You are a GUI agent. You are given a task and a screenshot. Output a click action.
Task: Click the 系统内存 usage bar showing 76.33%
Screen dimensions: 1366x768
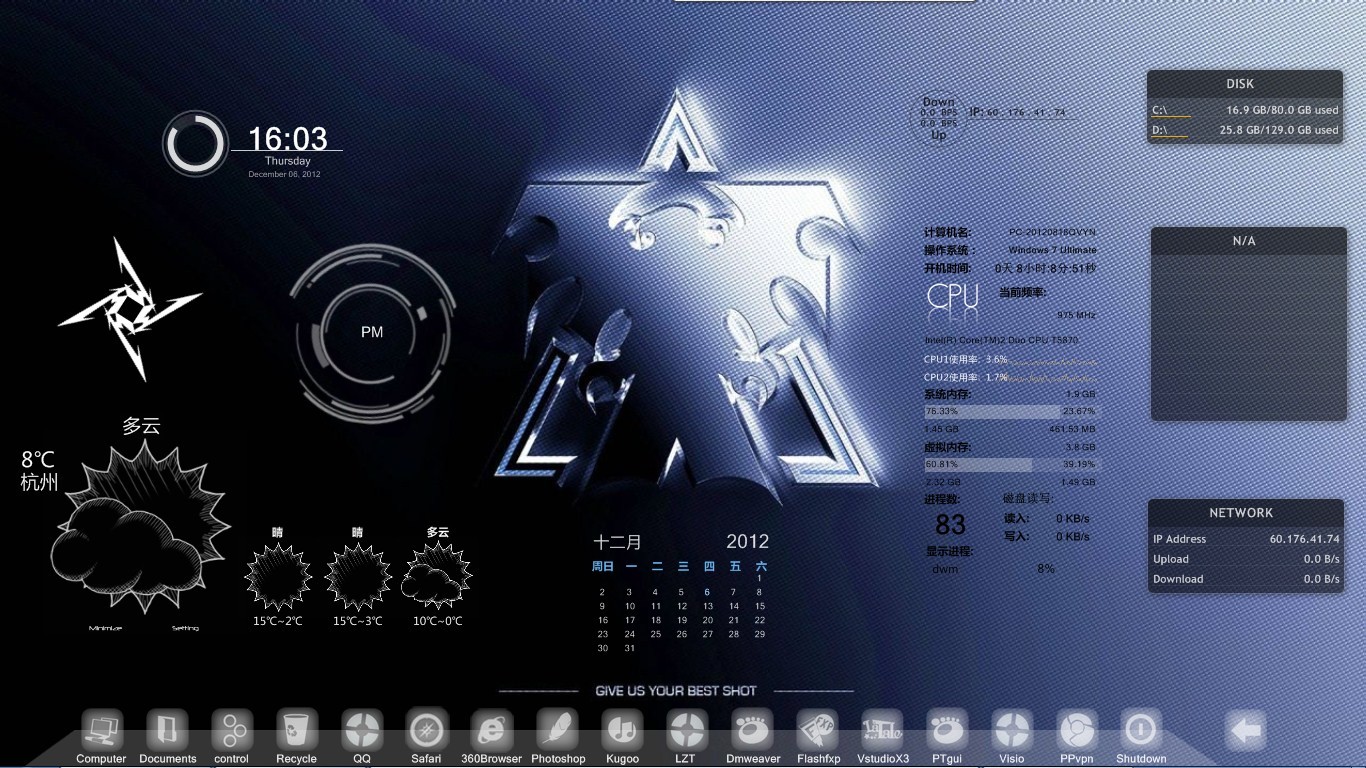(1010, 411)
